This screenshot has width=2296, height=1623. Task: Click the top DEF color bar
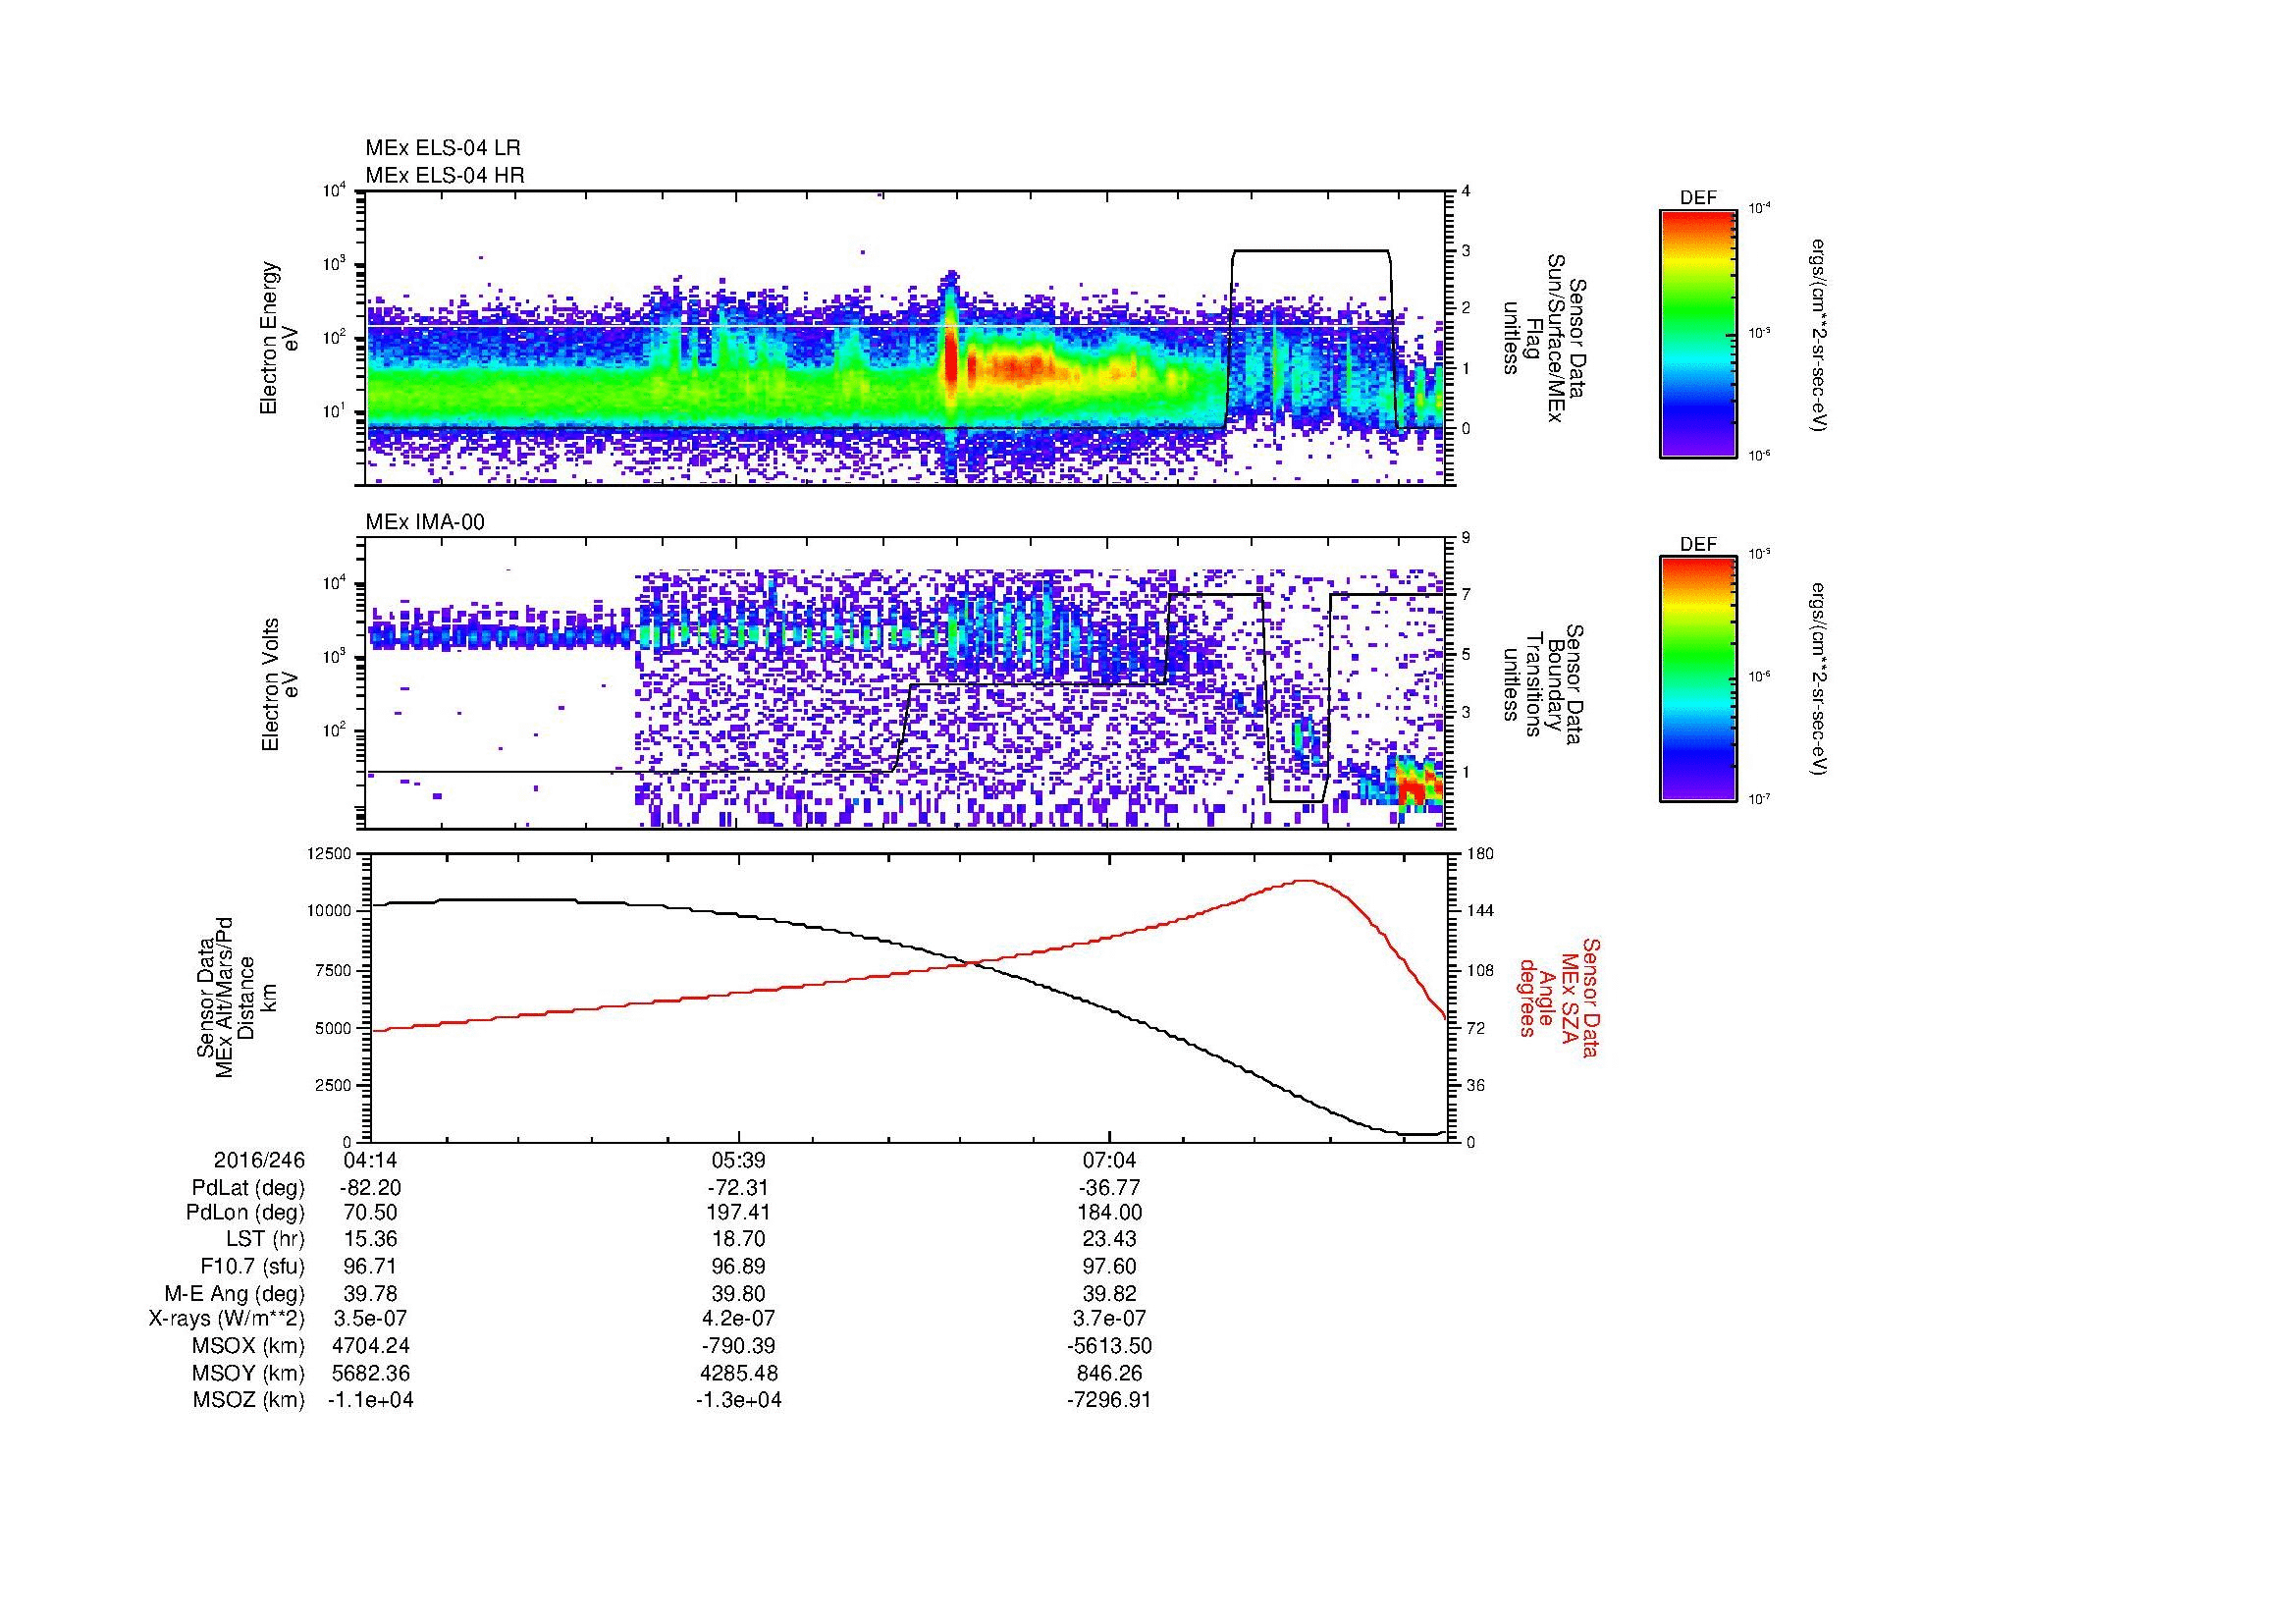click(1697, 333)
